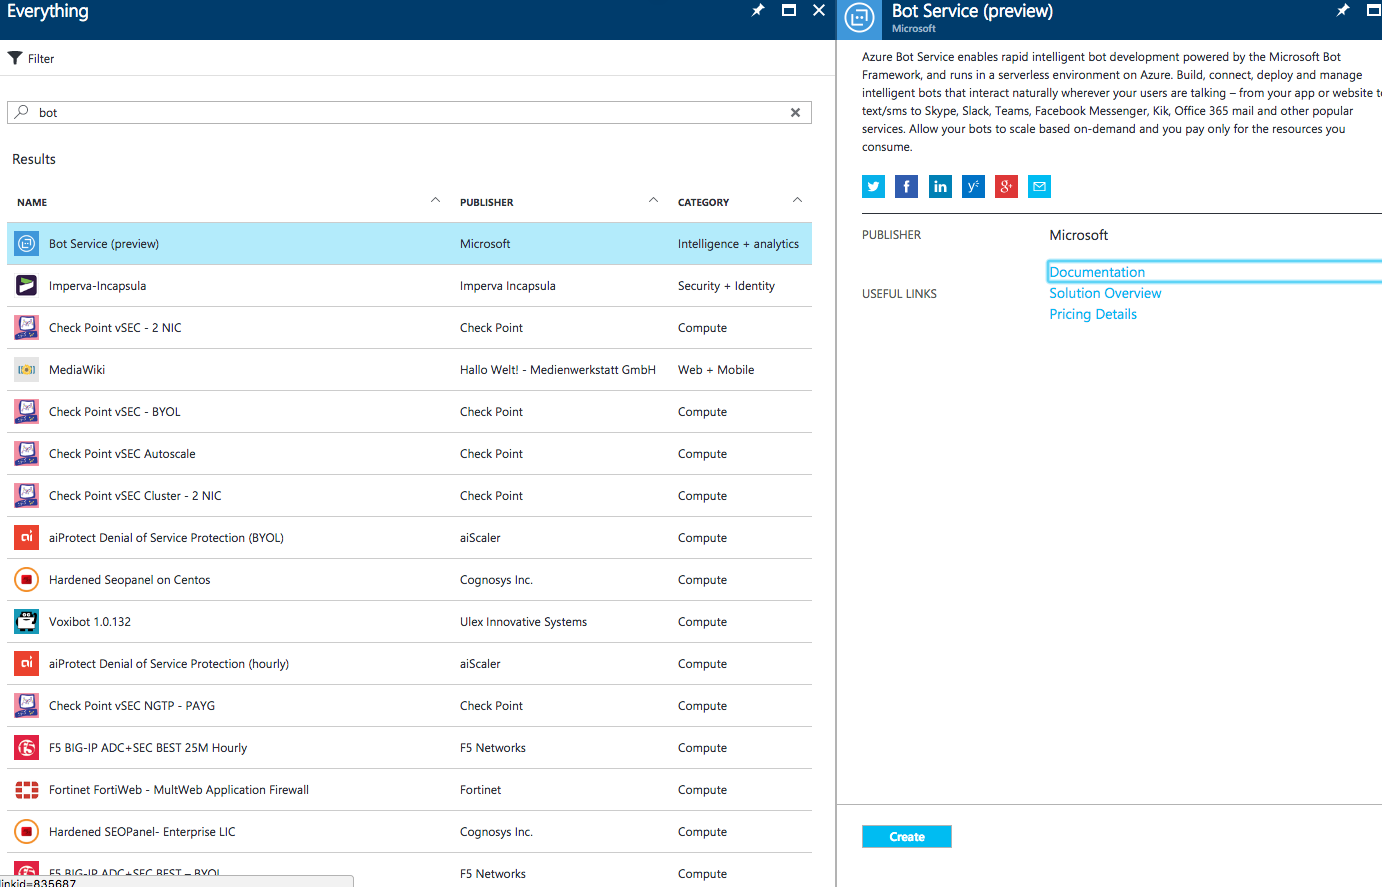The width and height of the screenshot is (1382, 887).
Task: Select the Check Point vSEC - 2 NIC result
Action: point(409,328)
